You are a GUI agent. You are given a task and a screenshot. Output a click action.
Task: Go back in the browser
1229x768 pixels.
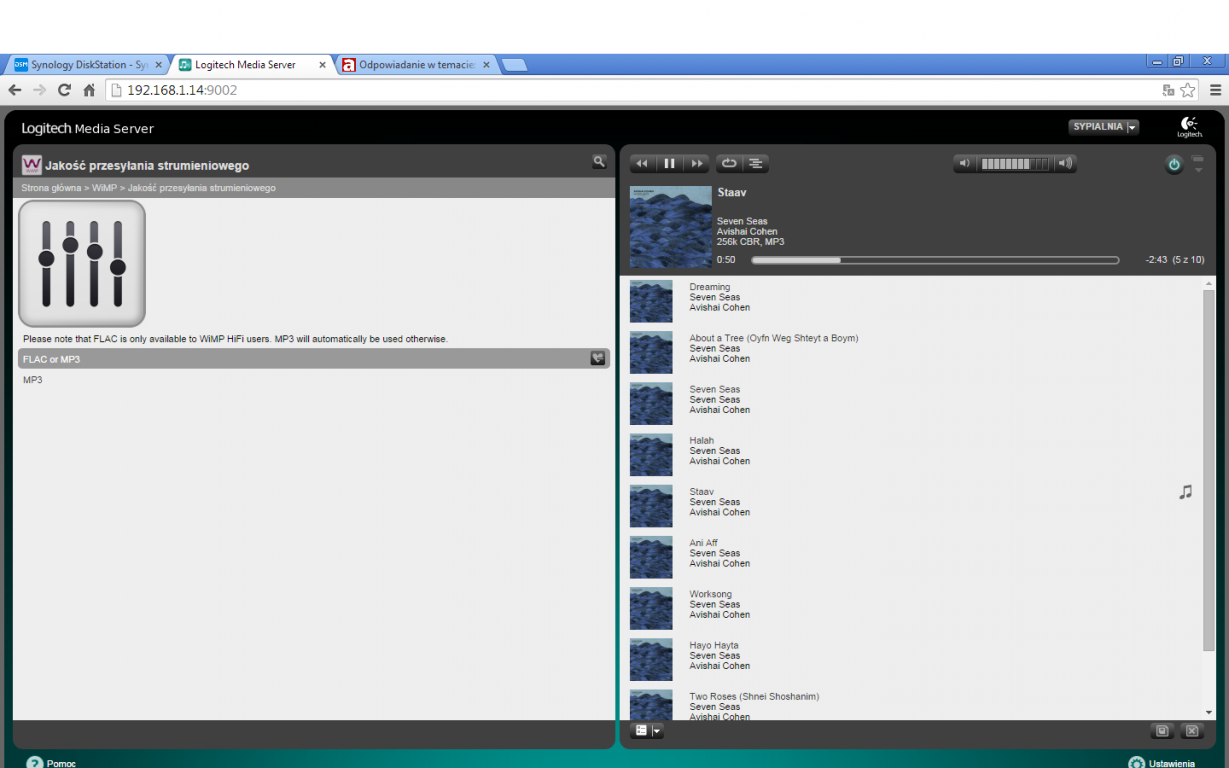(x=15, y=90)
